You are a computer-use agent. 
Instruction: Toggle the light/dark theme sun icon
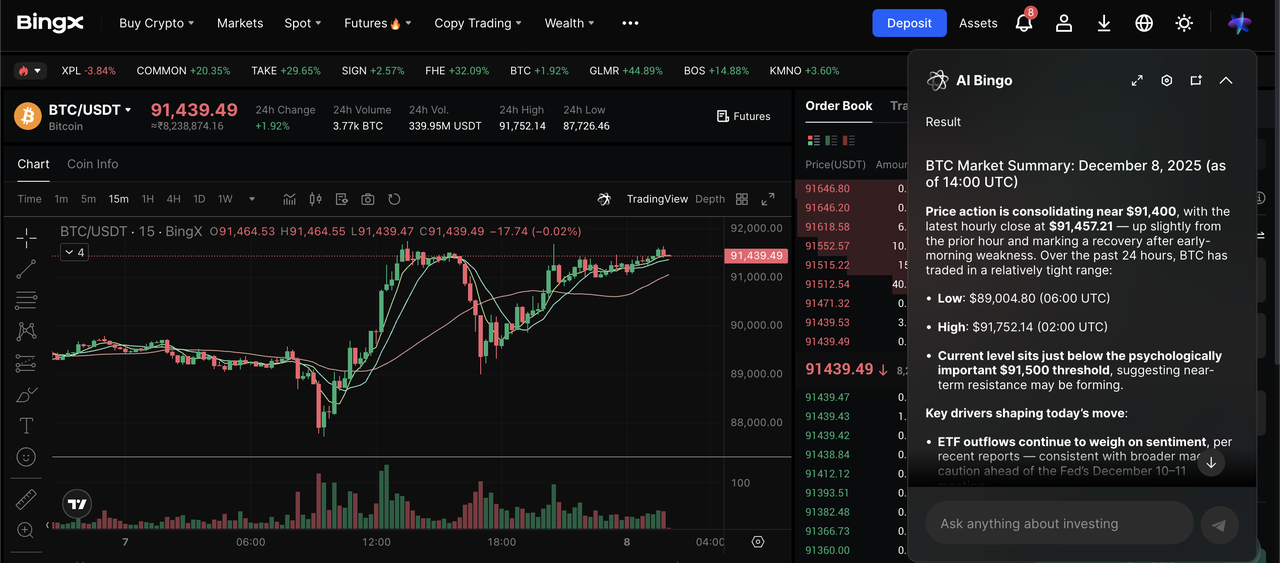[1184, 23]
